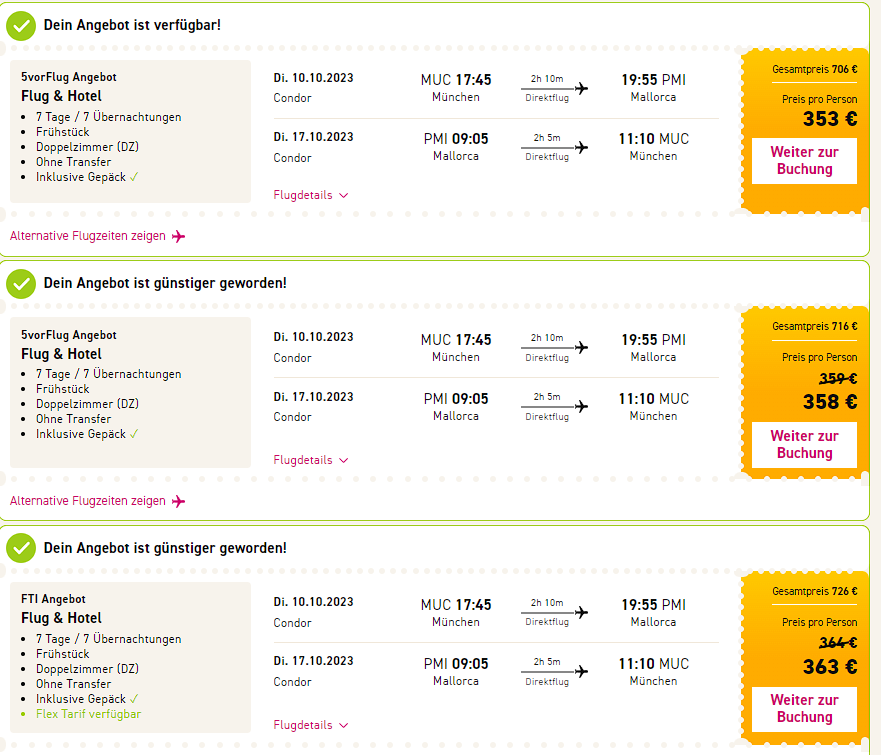This screenshot has height=755, width=881.
Task: Click 'Flex Tarif verfügbar' in FTI offer
Action: pos(89,714)
